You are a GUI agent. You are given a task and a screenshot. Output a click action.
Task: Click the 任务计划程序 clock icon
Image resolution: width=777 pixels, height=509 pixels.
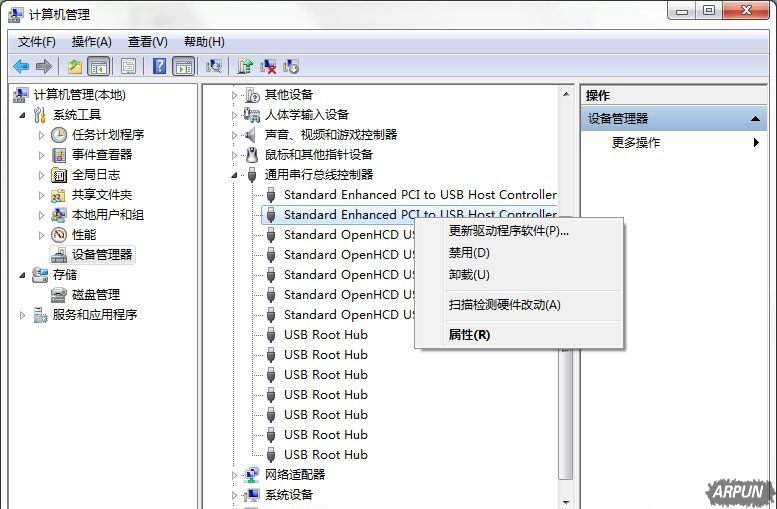pos(59,135)
